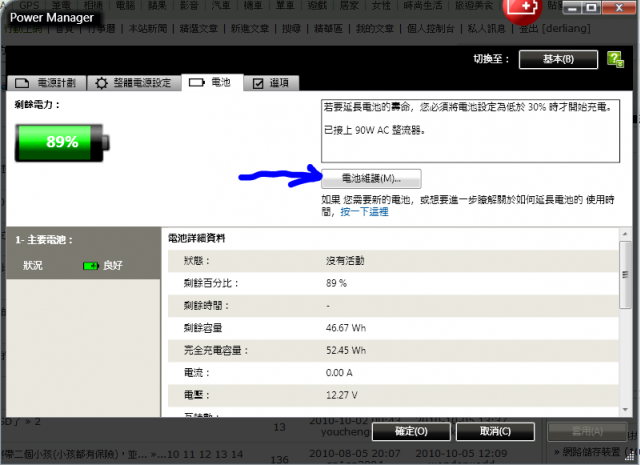Image resolution: width=640 pixels, height=465 pixels.
Task: Confirm with 確定(O) button
Action: (411, 432)
